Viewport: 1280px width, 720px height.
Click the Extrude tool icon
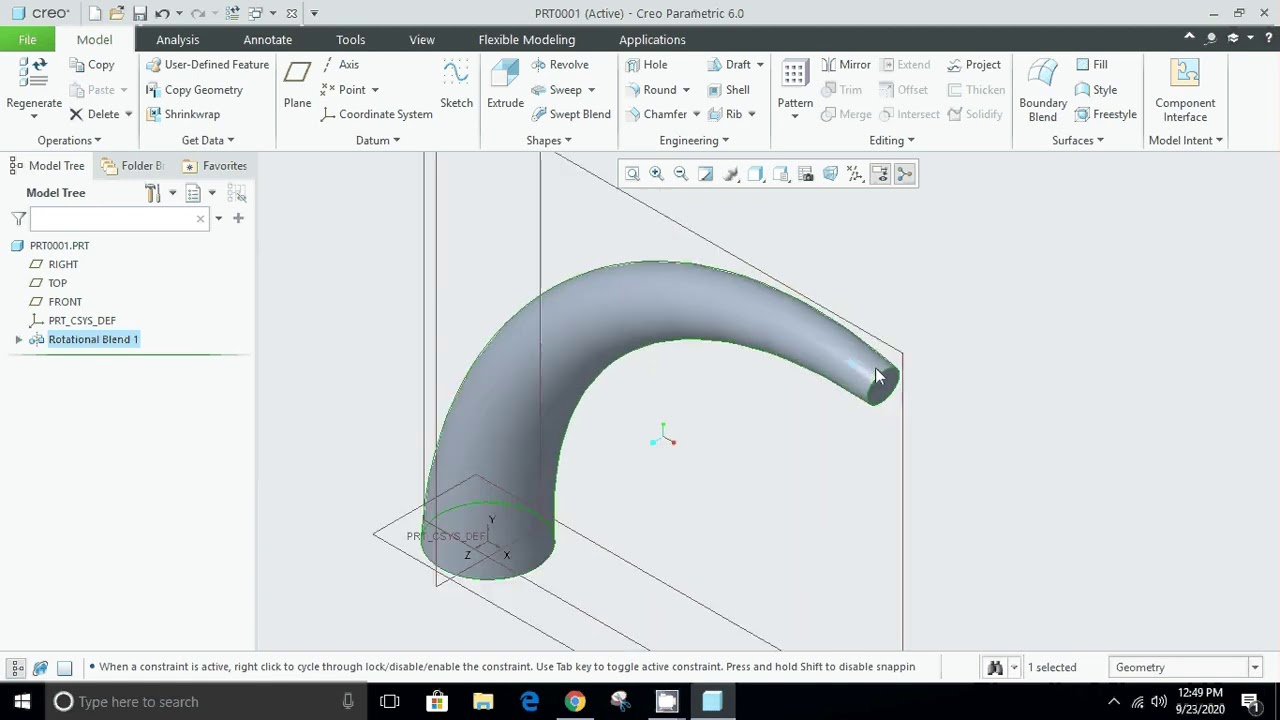[505, 74]
